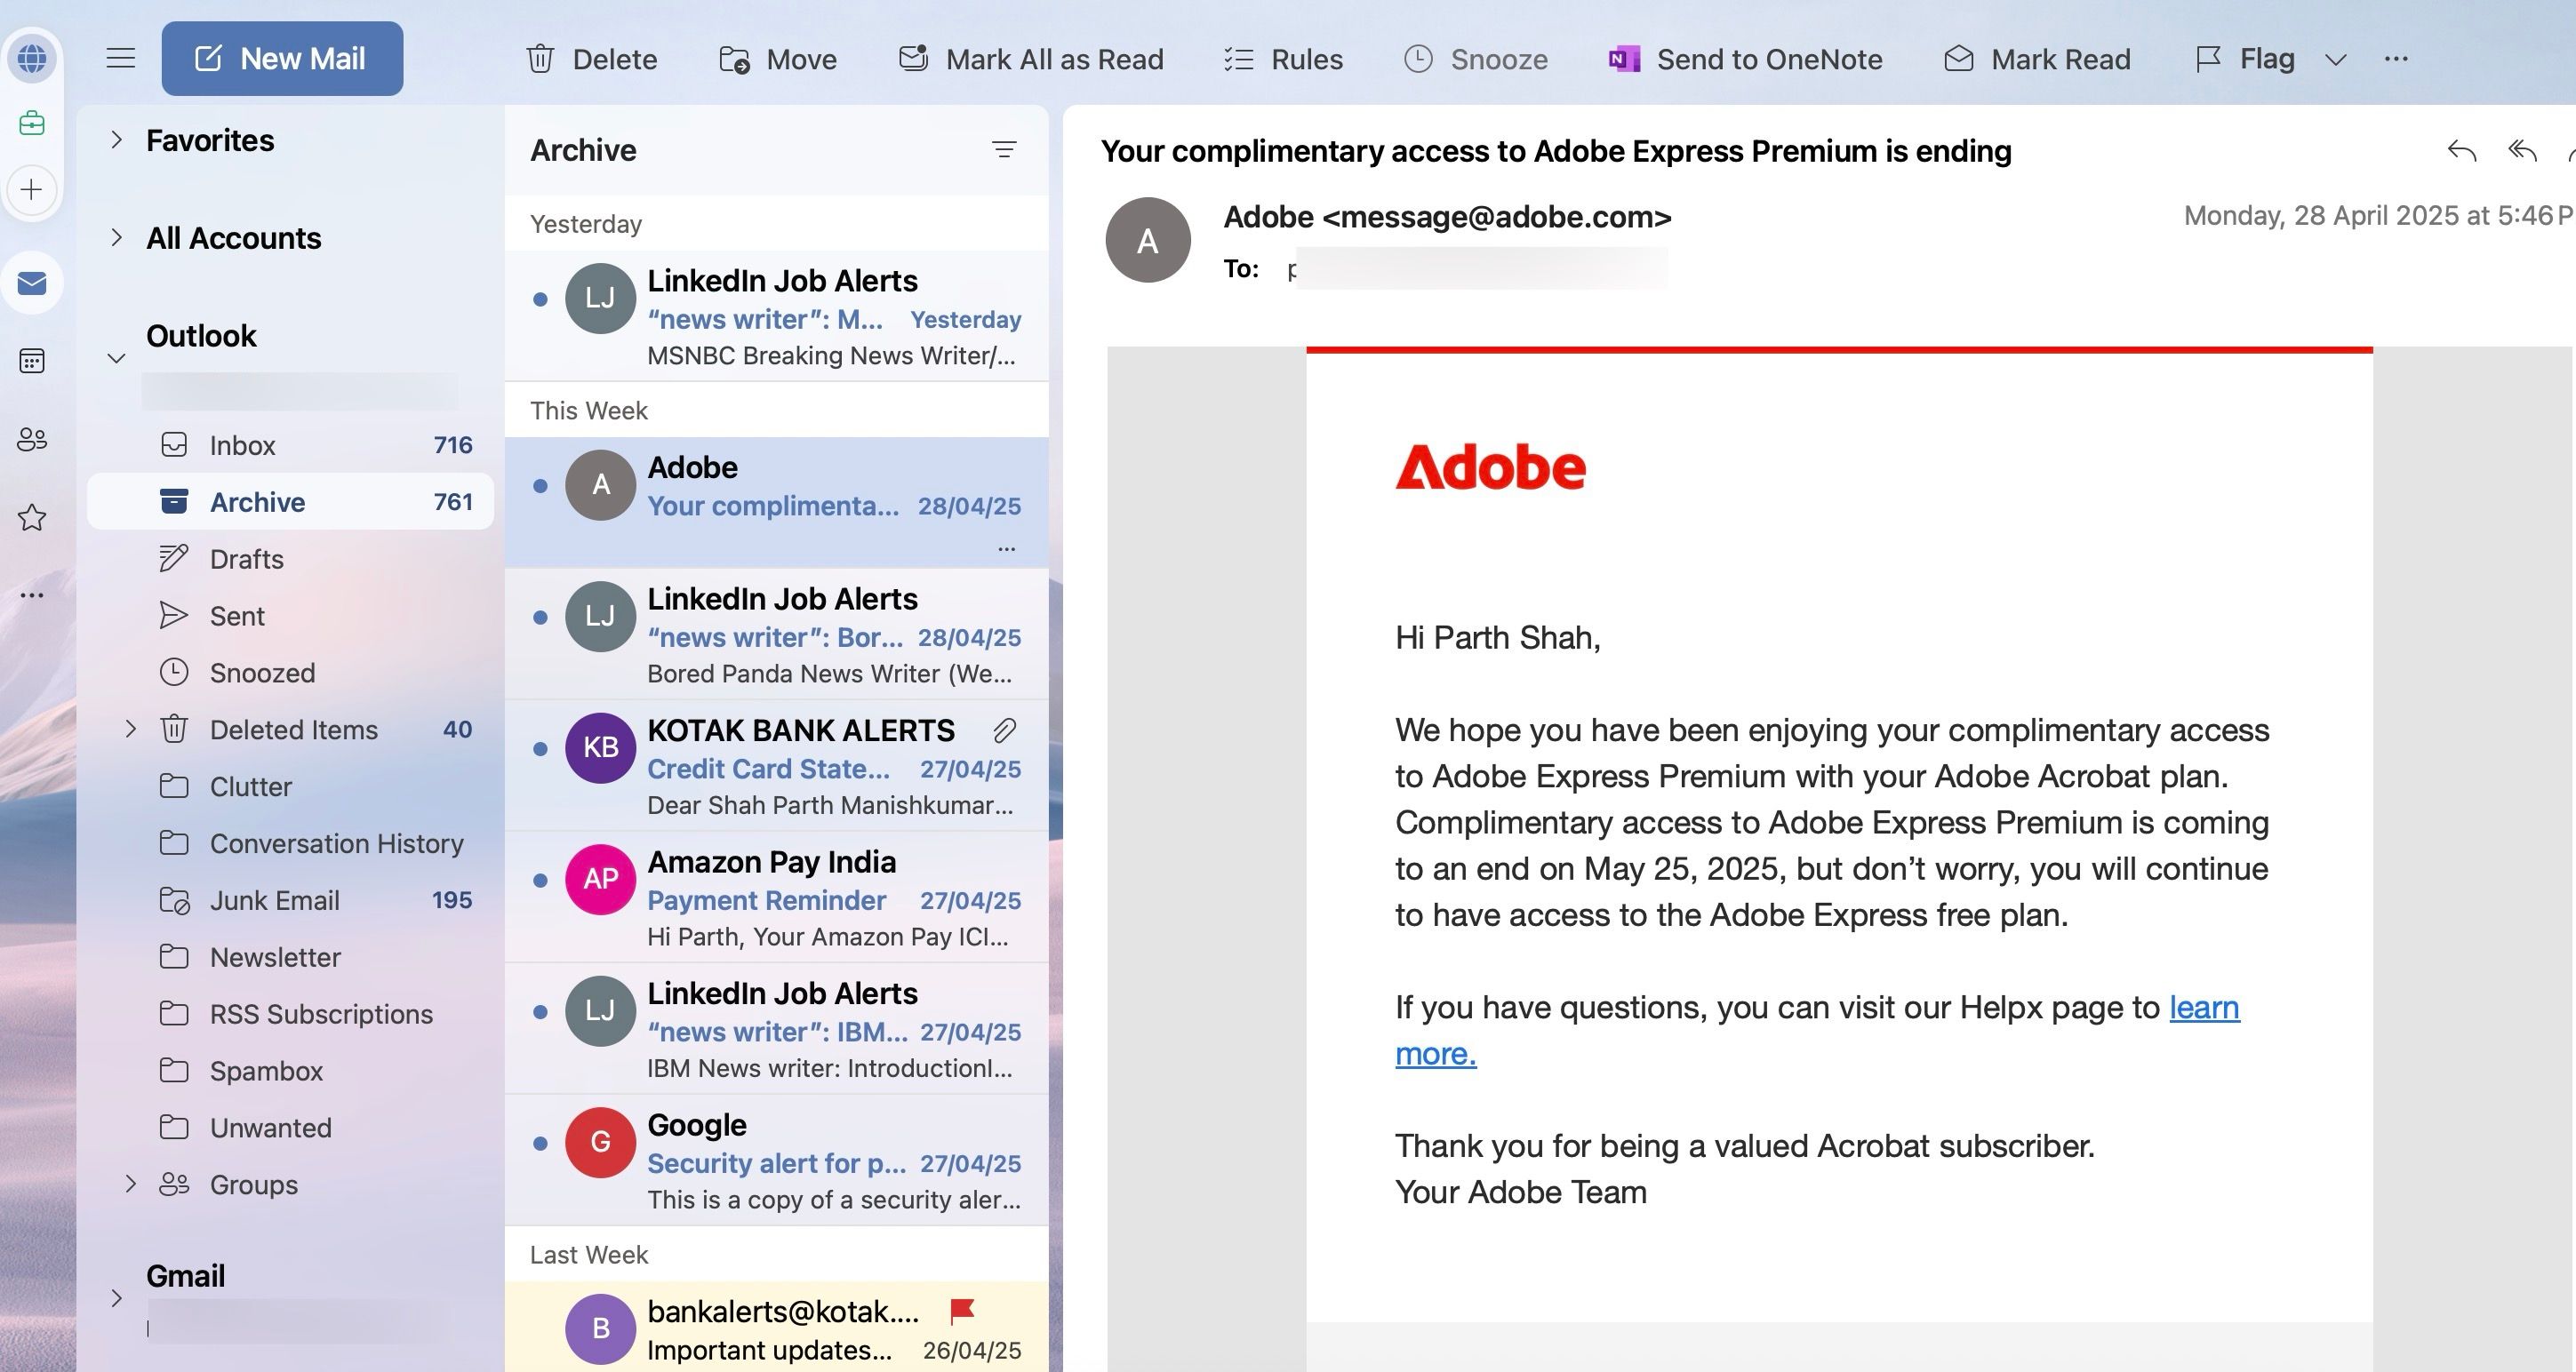Open the Favorites star icon in sidebar

click(32, 517)
